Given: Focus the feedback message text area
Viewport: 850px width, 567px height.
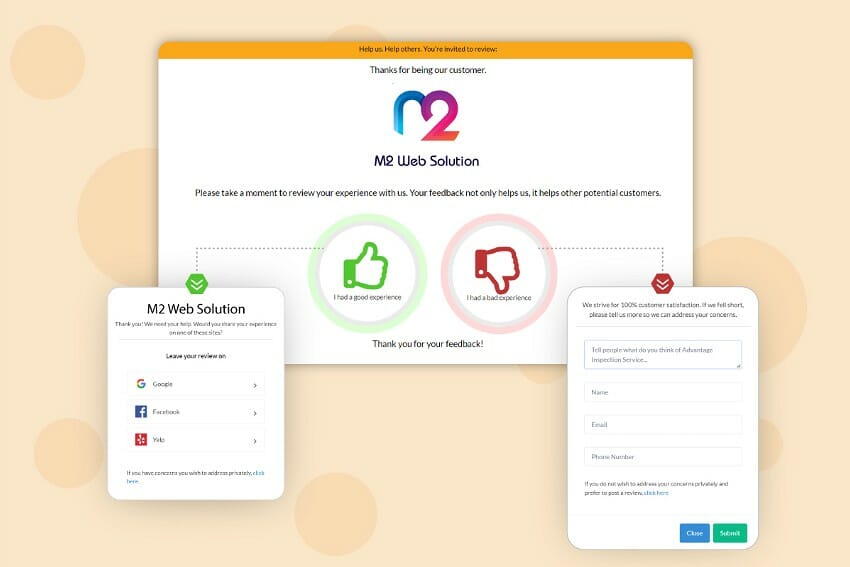Looking at the screenshot, I should (x=662, y=355).
